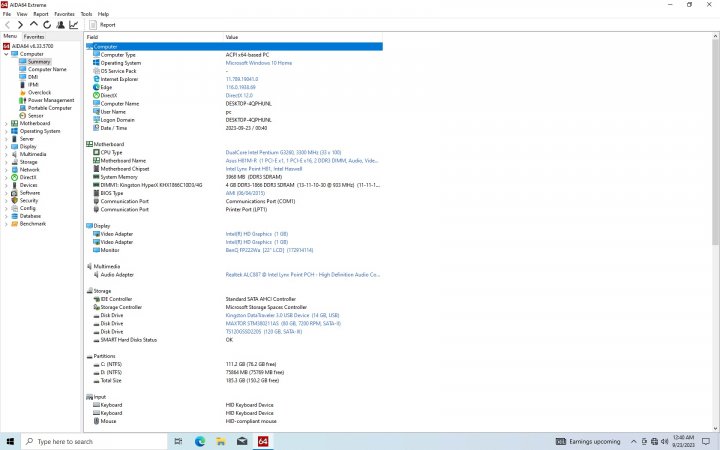720x450 pixels.
Task: Expand the Operating System tree node
Action: coord(6,131)
